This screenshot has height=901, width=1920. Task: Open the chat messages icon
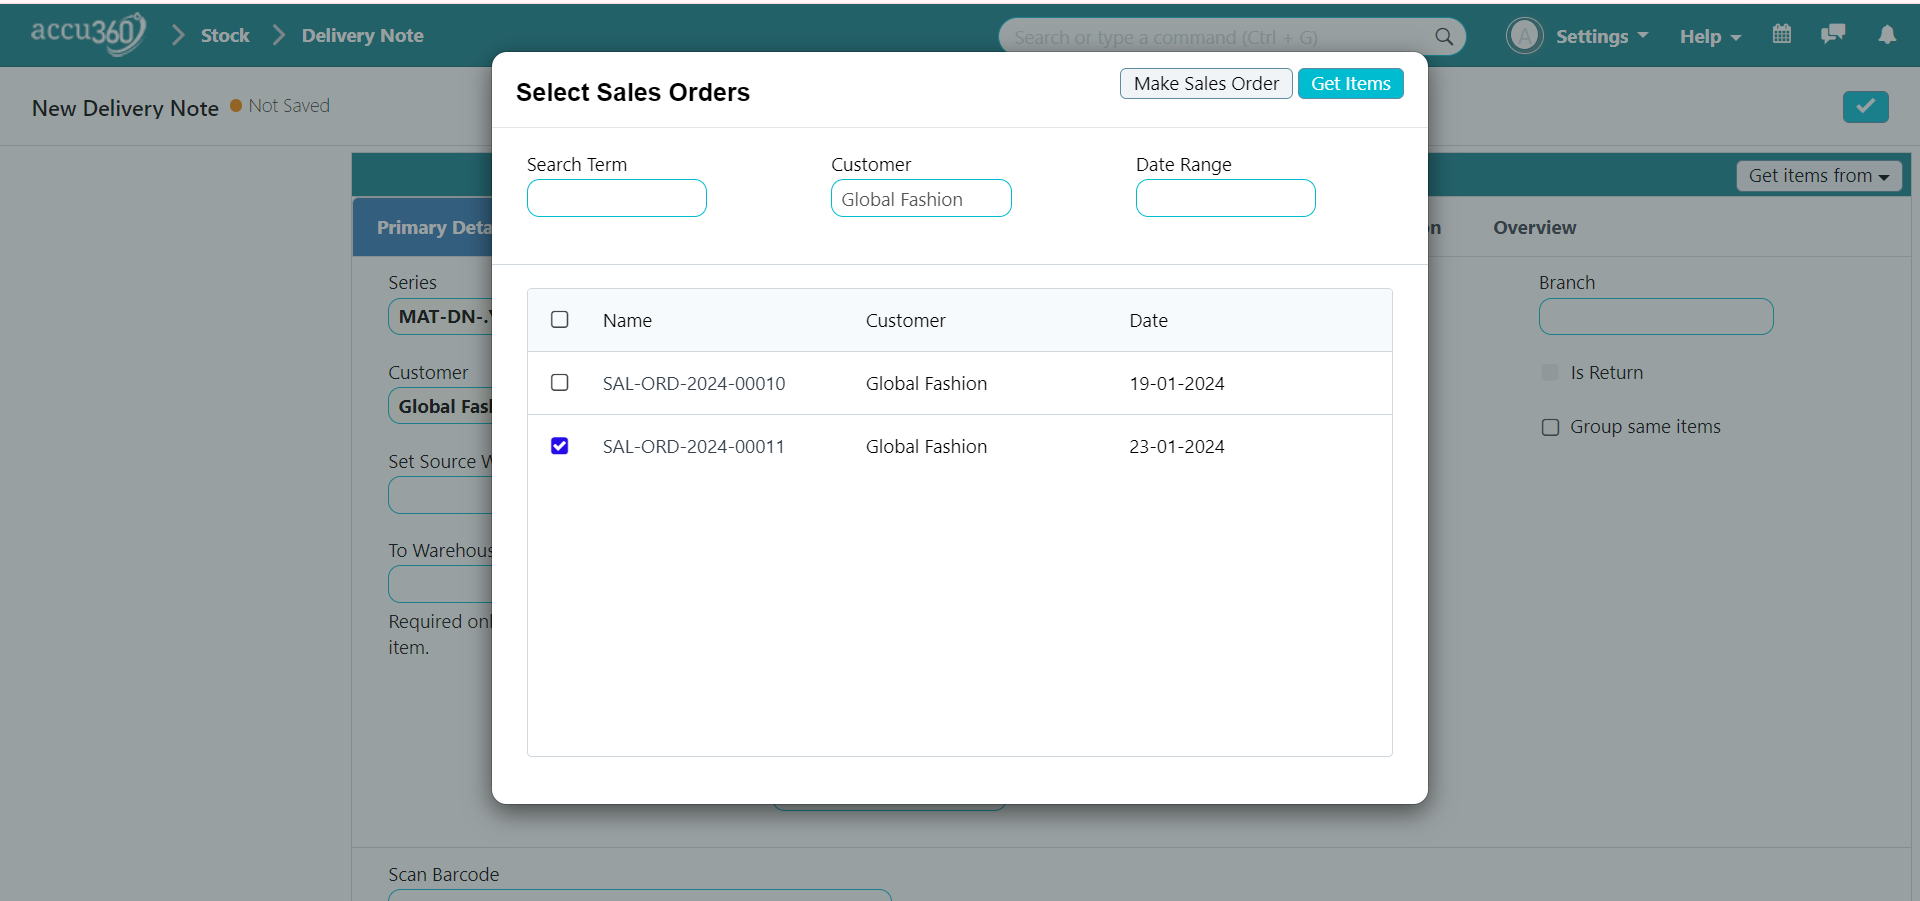point(1833,34)
